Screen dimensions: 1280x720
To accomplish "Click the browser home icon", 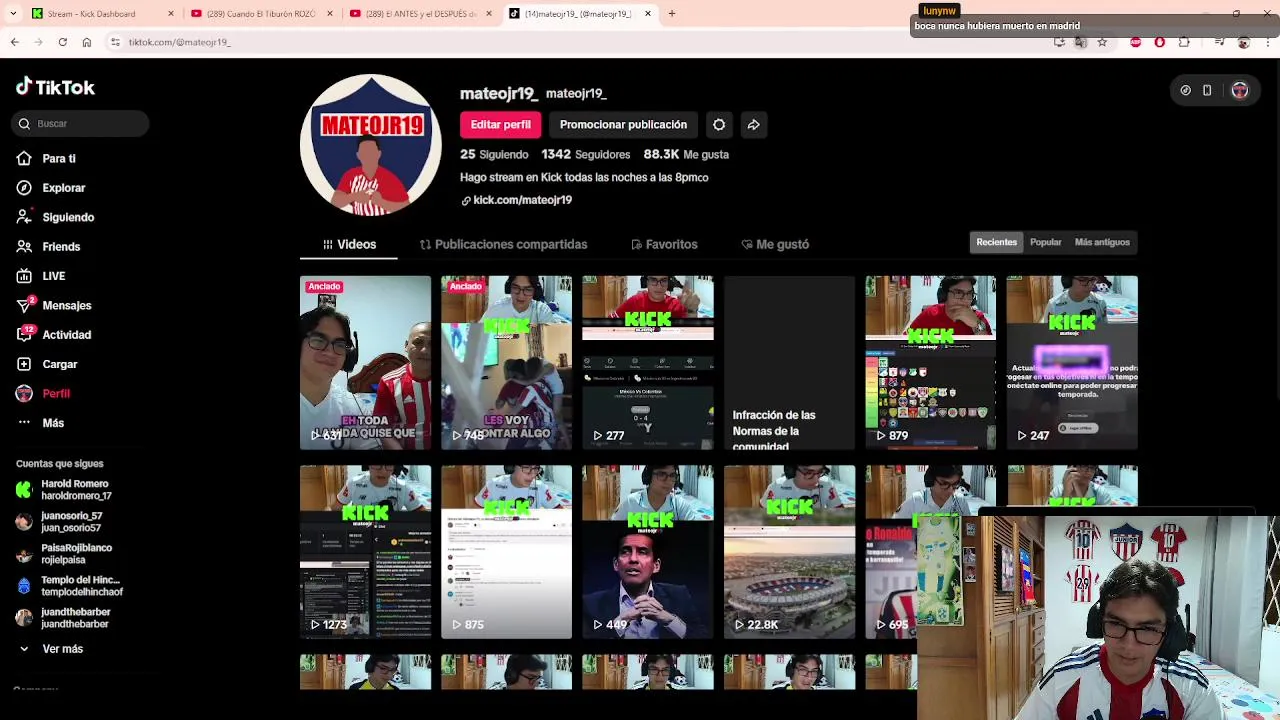I will (87, 42).
